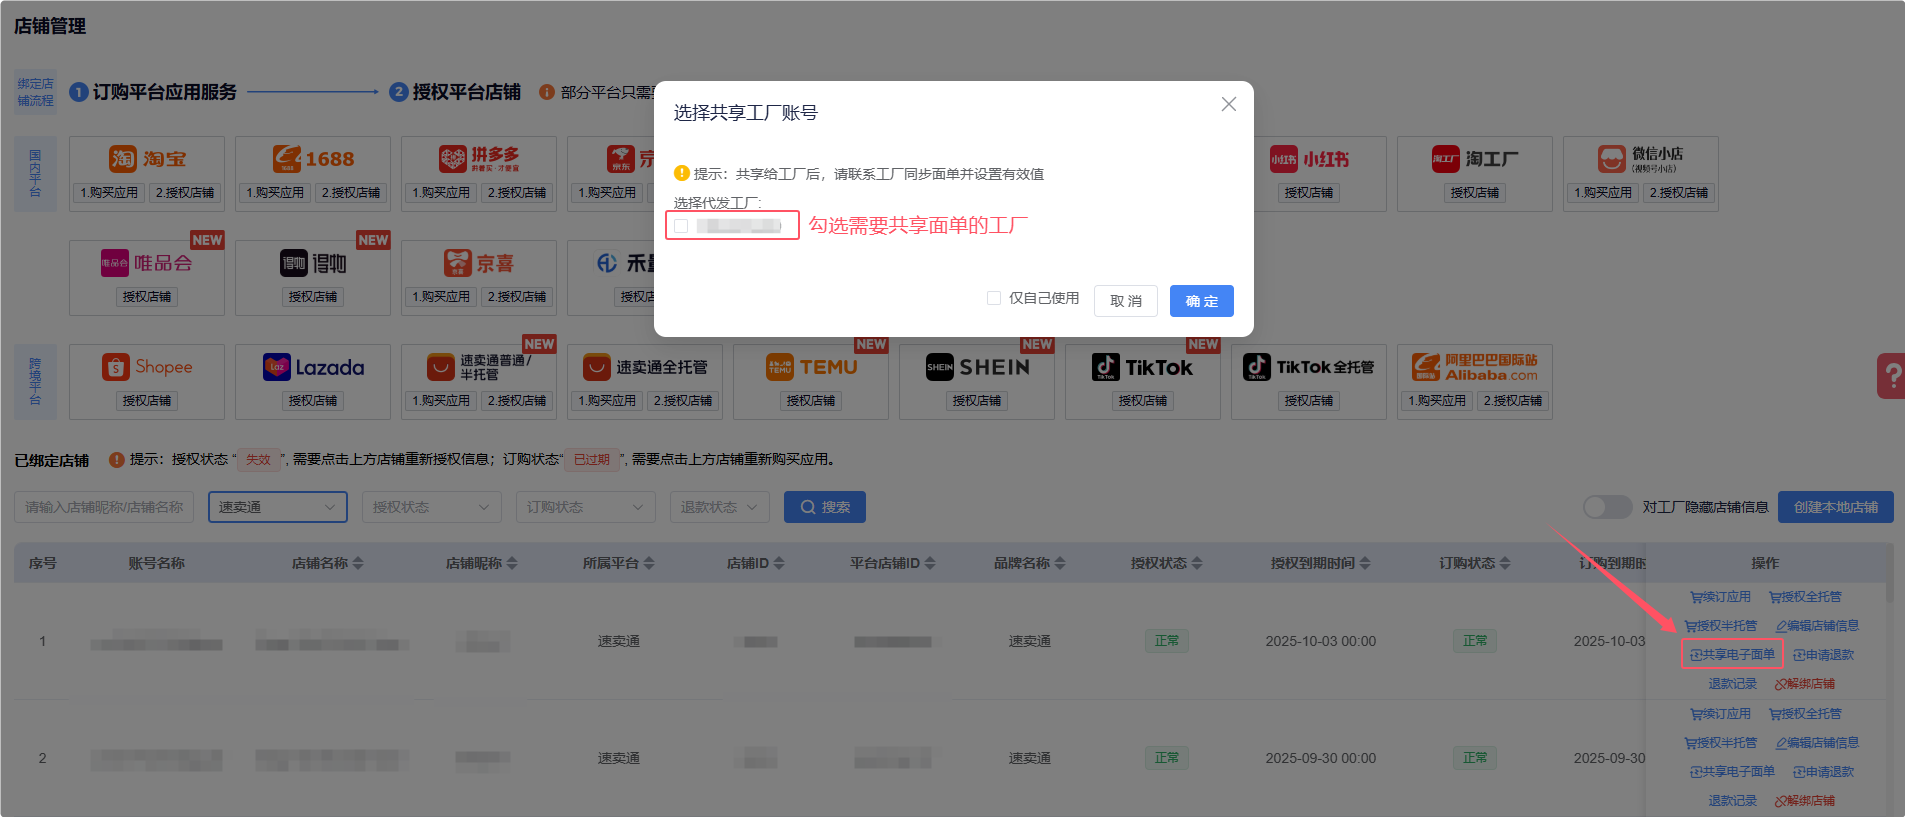
Task: Click 授权店铺 under 小红书
Action: 1309,193
